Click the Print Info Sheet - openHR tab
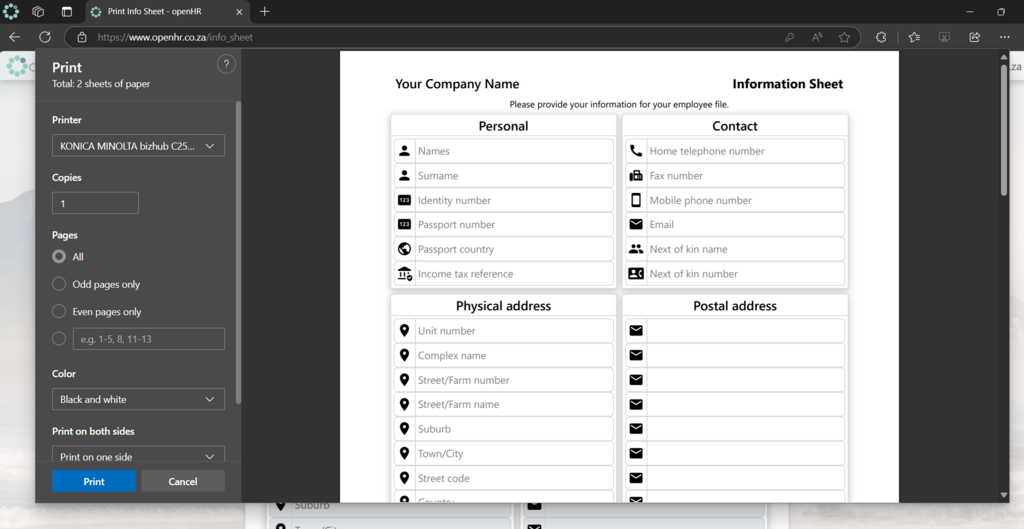 pyautogui.click(x=165, y=12)
